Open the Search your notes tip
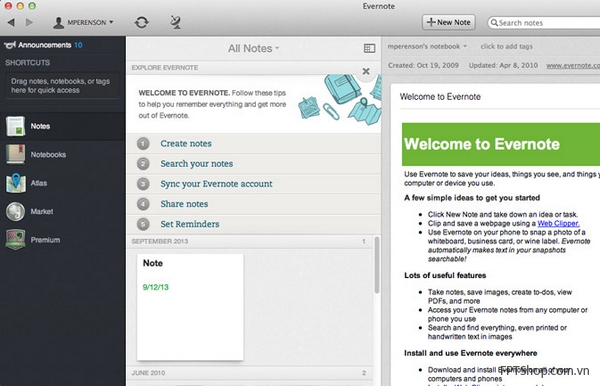600x386 pixels. point(253,164)
